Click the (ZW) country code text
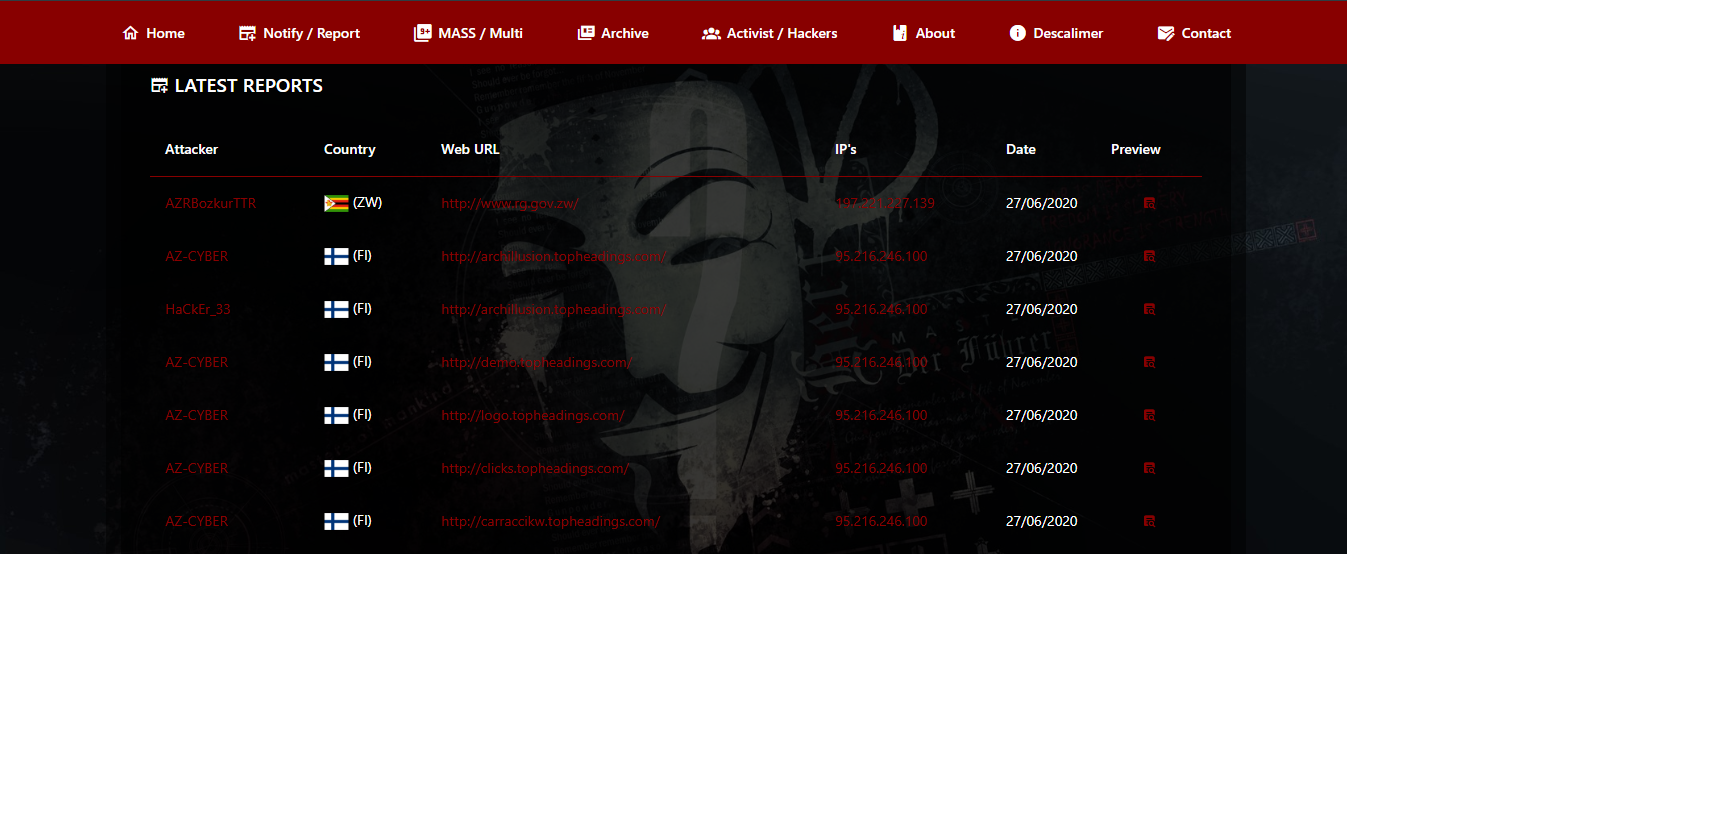This screenshot has width=1726, height=834. [368, 202]
